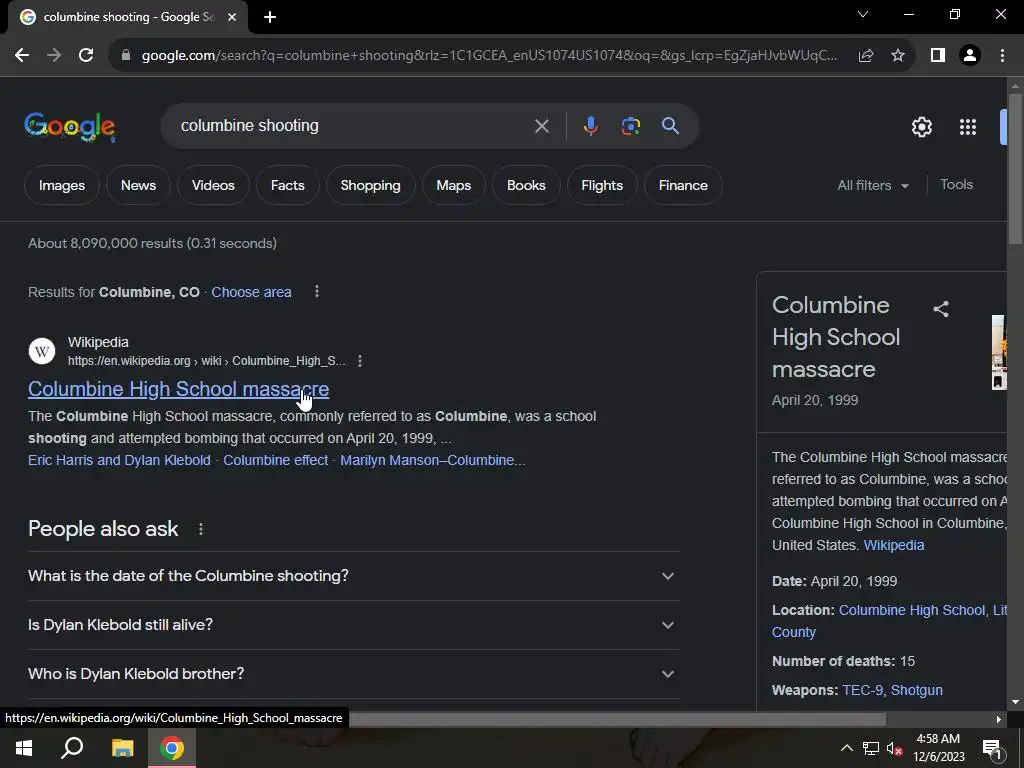Screen dimensions: 1024x768
Task: Open the Windows Start menu
Action: (x=24, y=748)
